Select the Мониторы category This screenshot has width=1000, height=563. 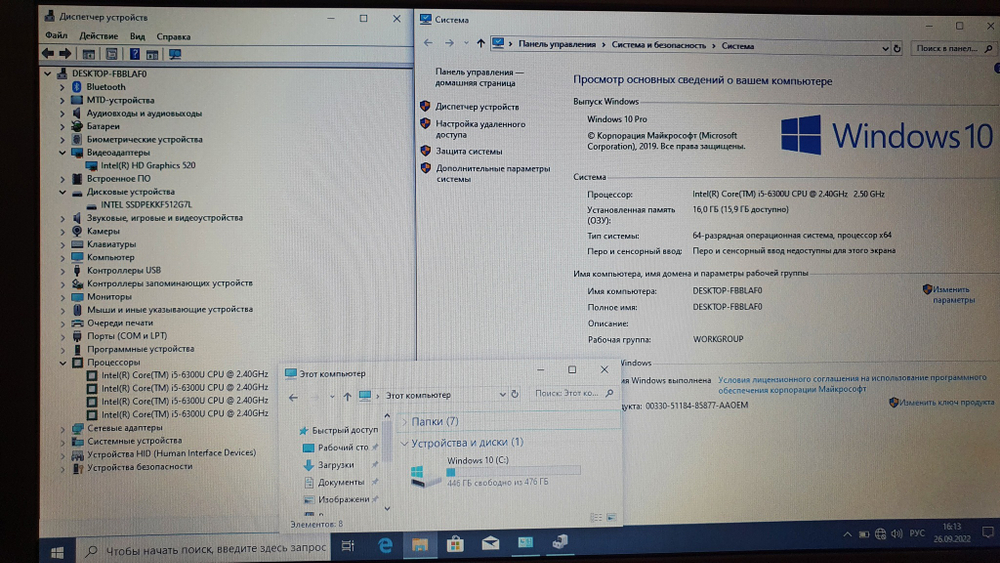[109, 296]
